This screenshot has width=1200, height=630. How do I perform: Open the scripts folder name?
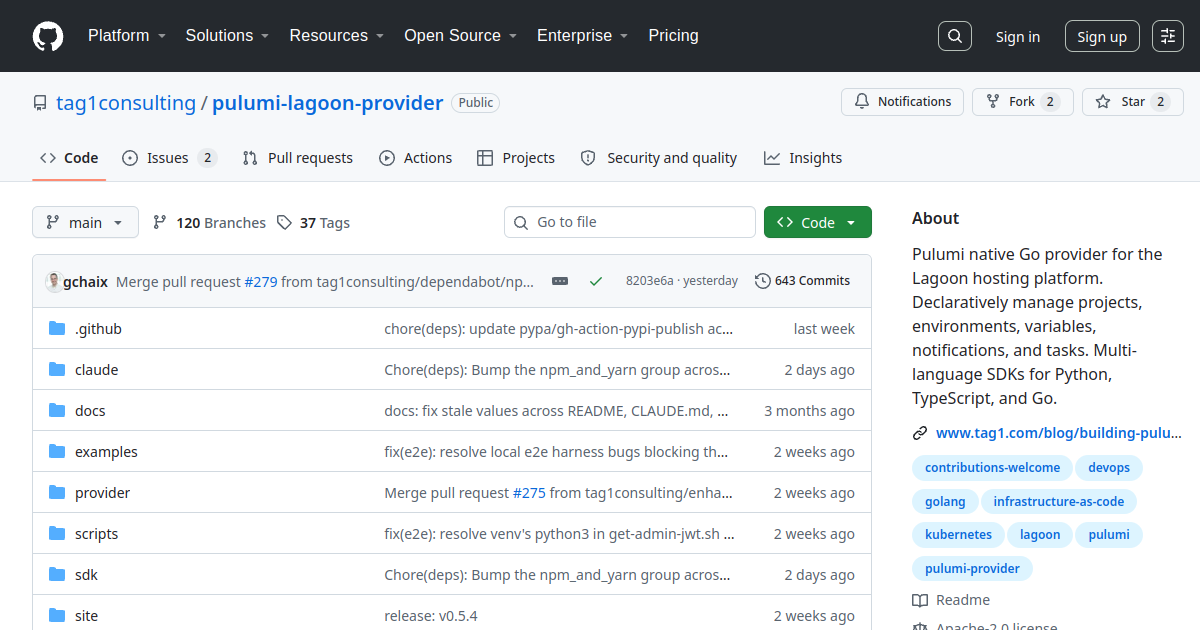click(96, 534)
